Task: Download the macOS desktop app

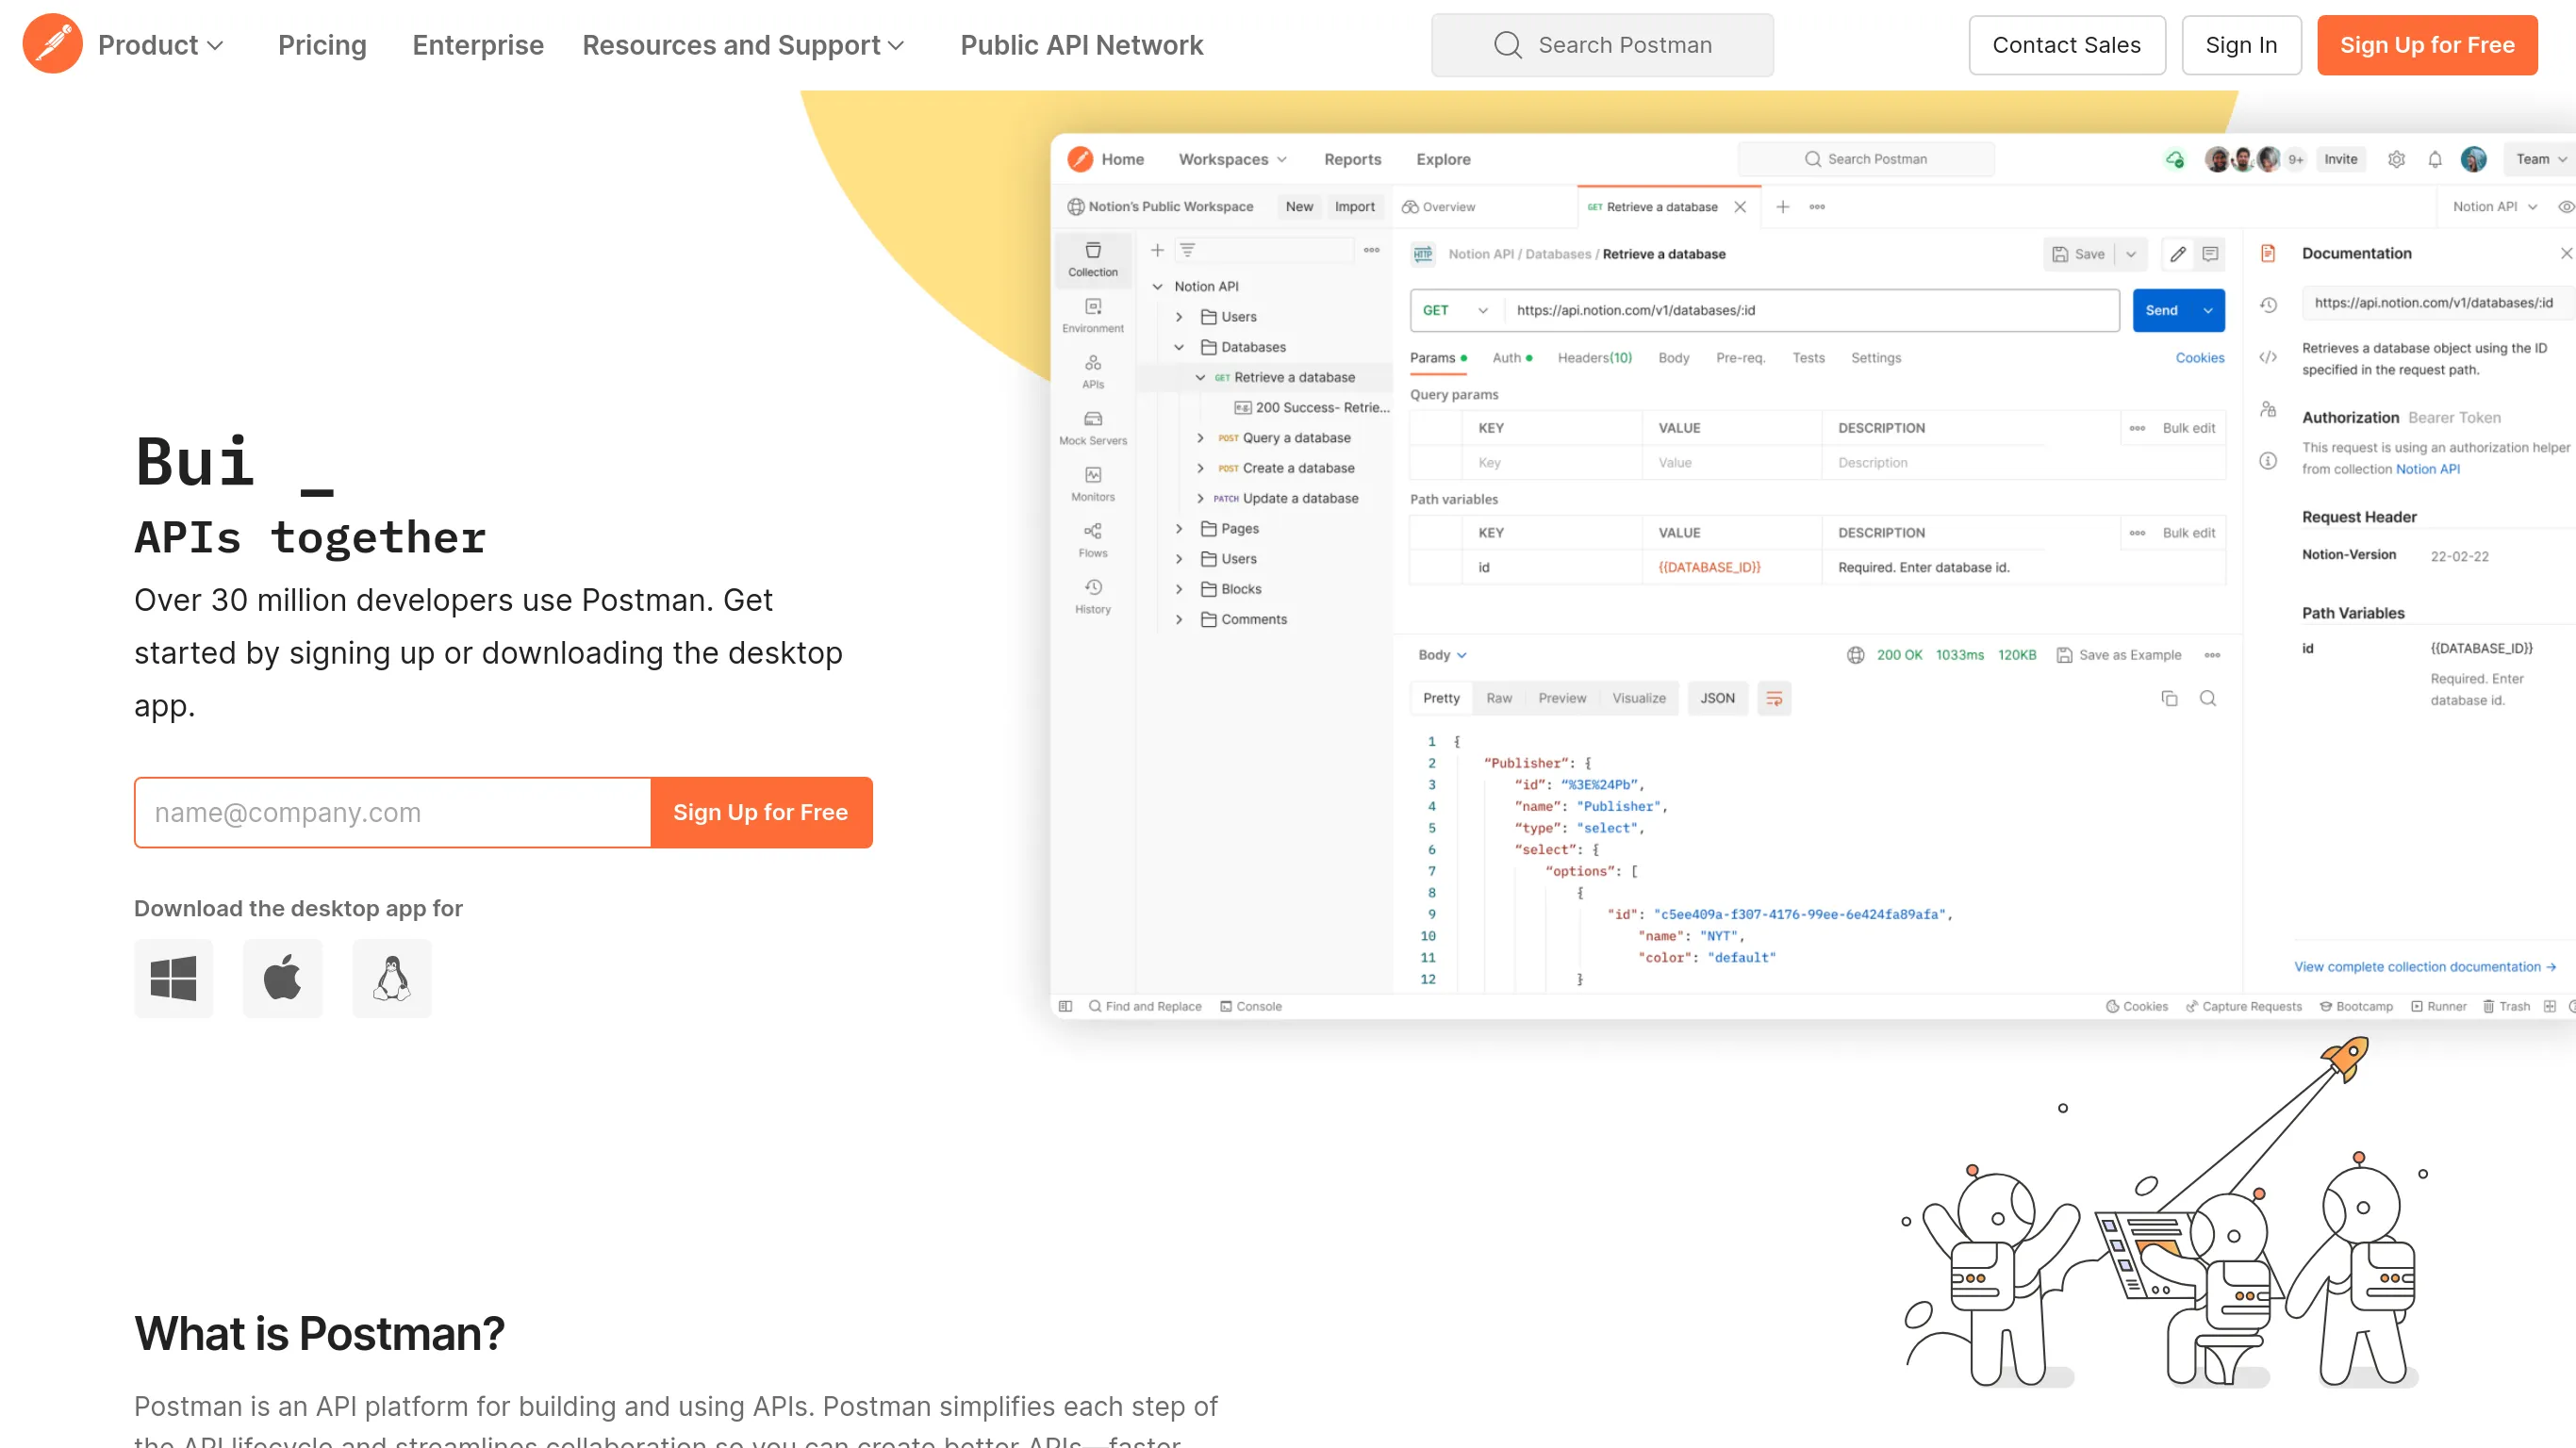Action: (x=282, y=978)
